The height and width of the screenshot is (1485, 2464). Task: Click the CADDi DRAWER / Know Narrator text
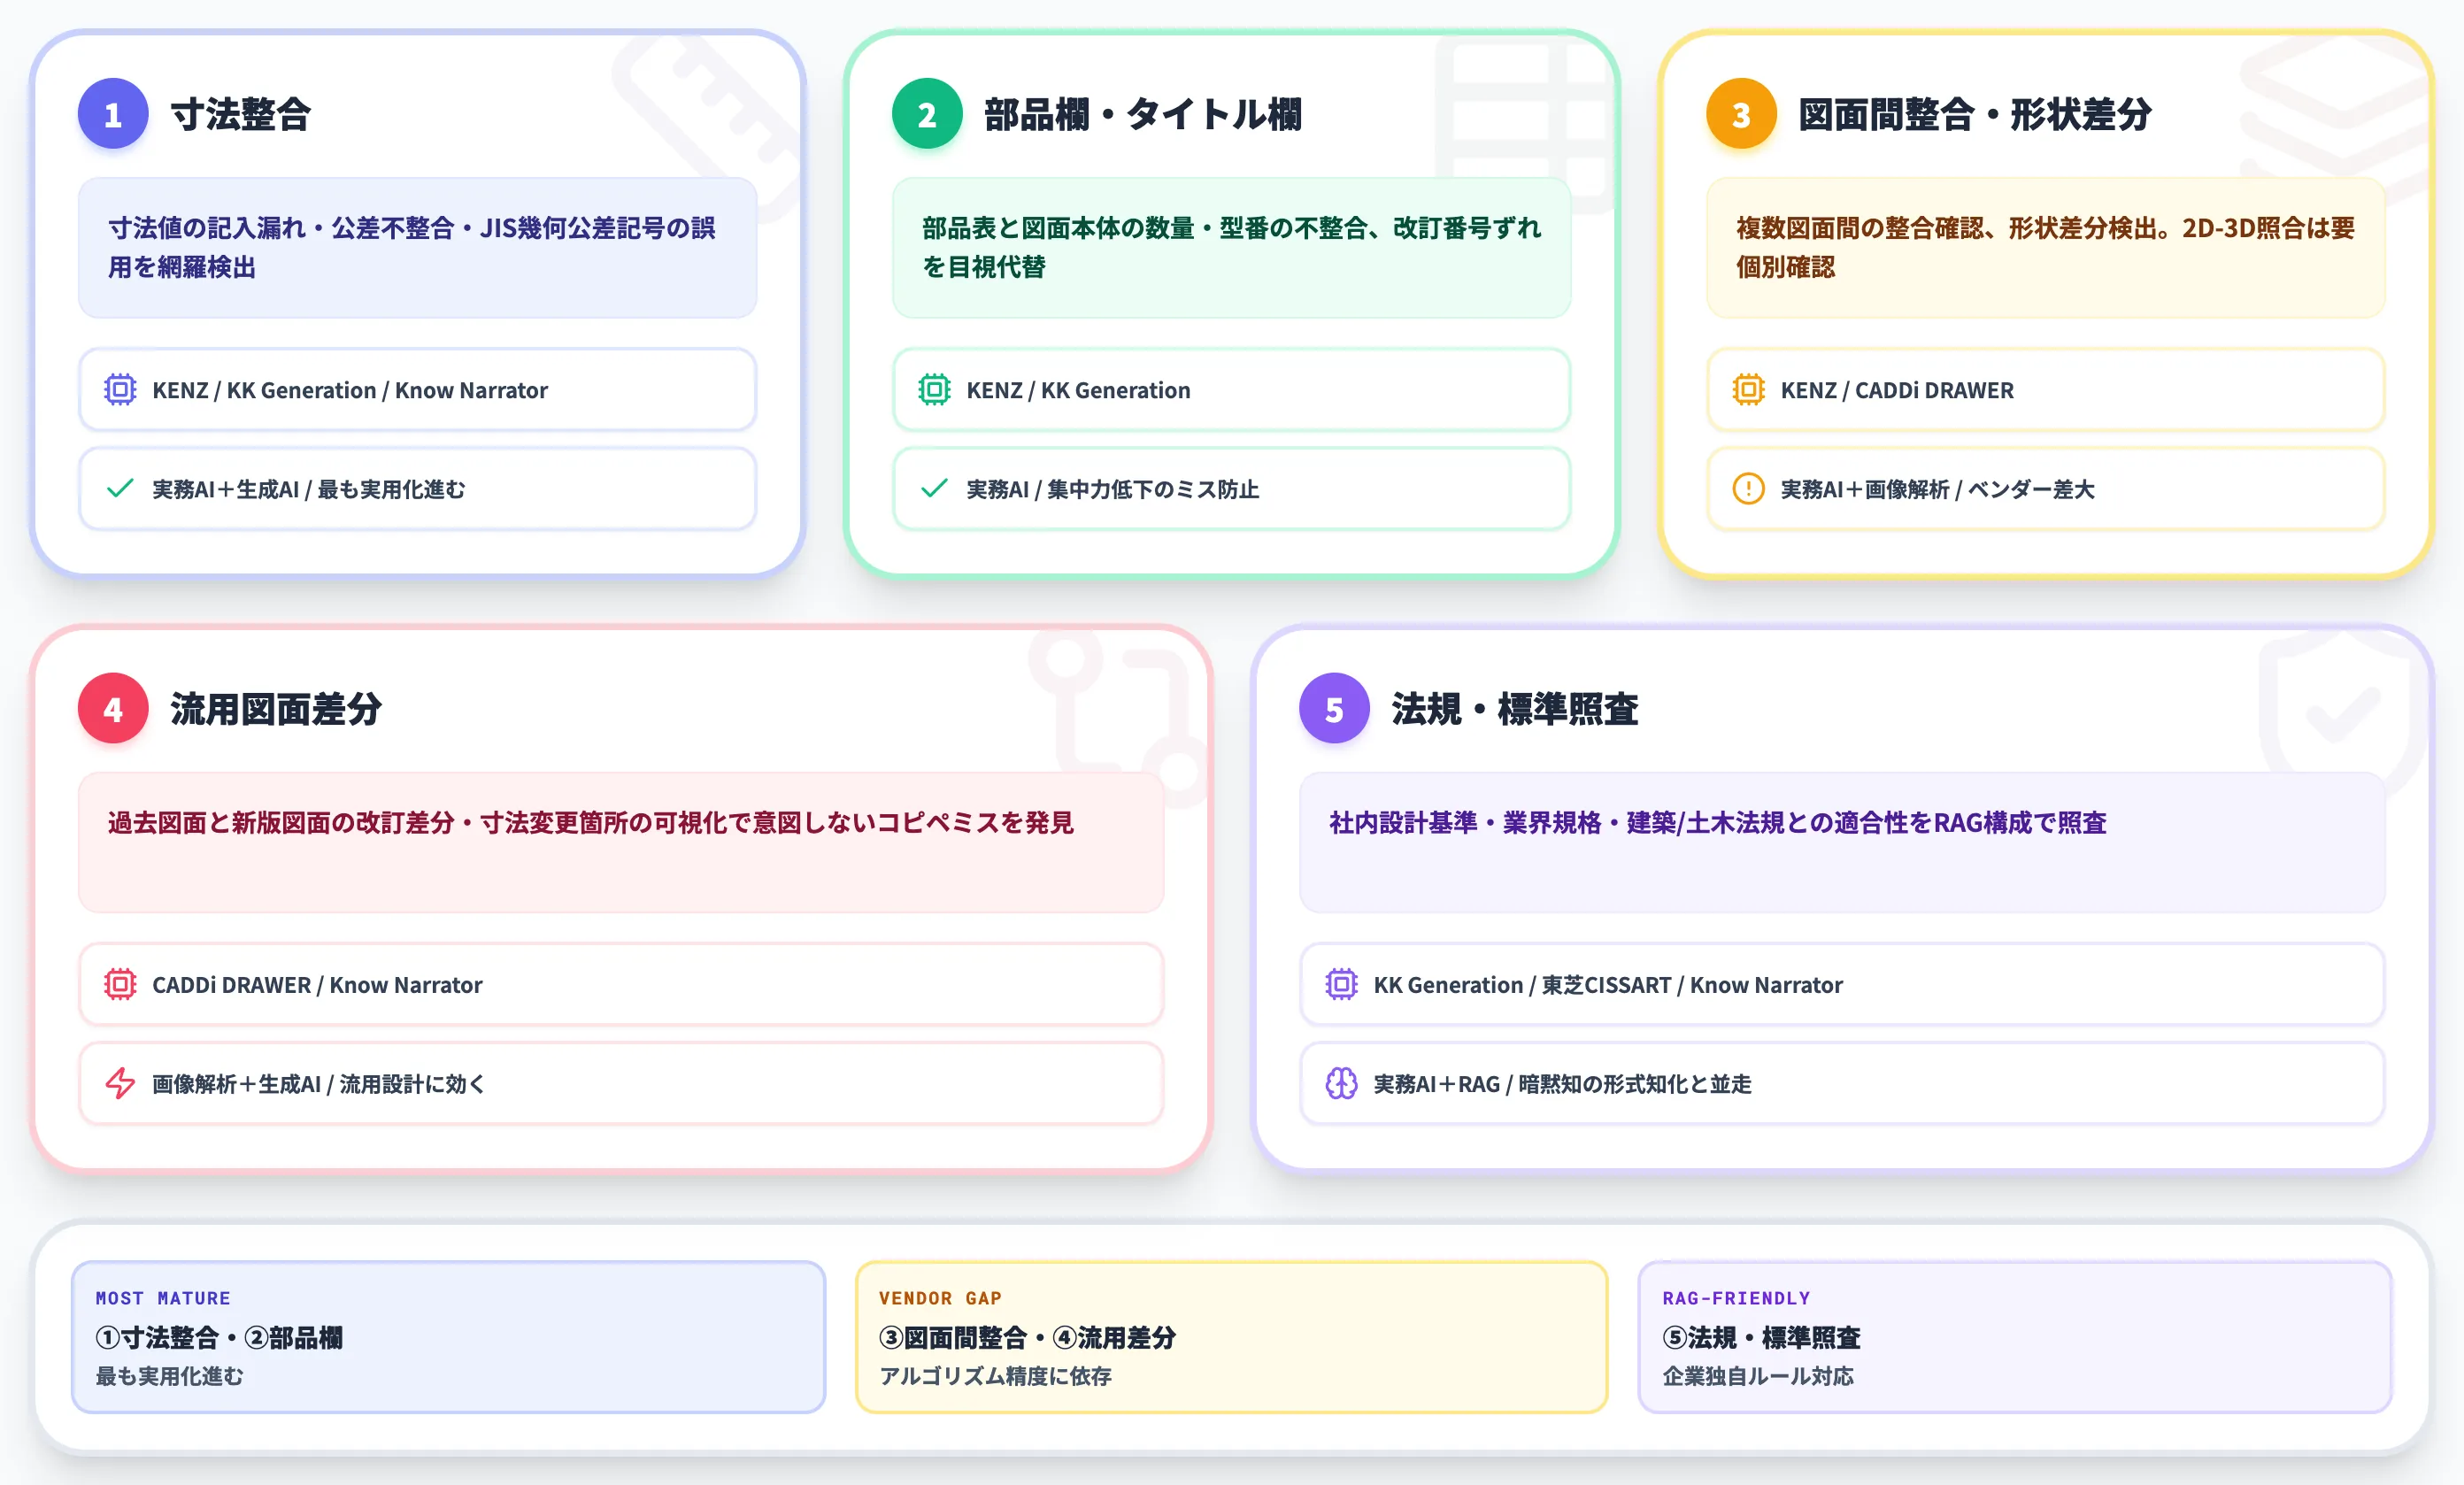click(x=317, y=985)
